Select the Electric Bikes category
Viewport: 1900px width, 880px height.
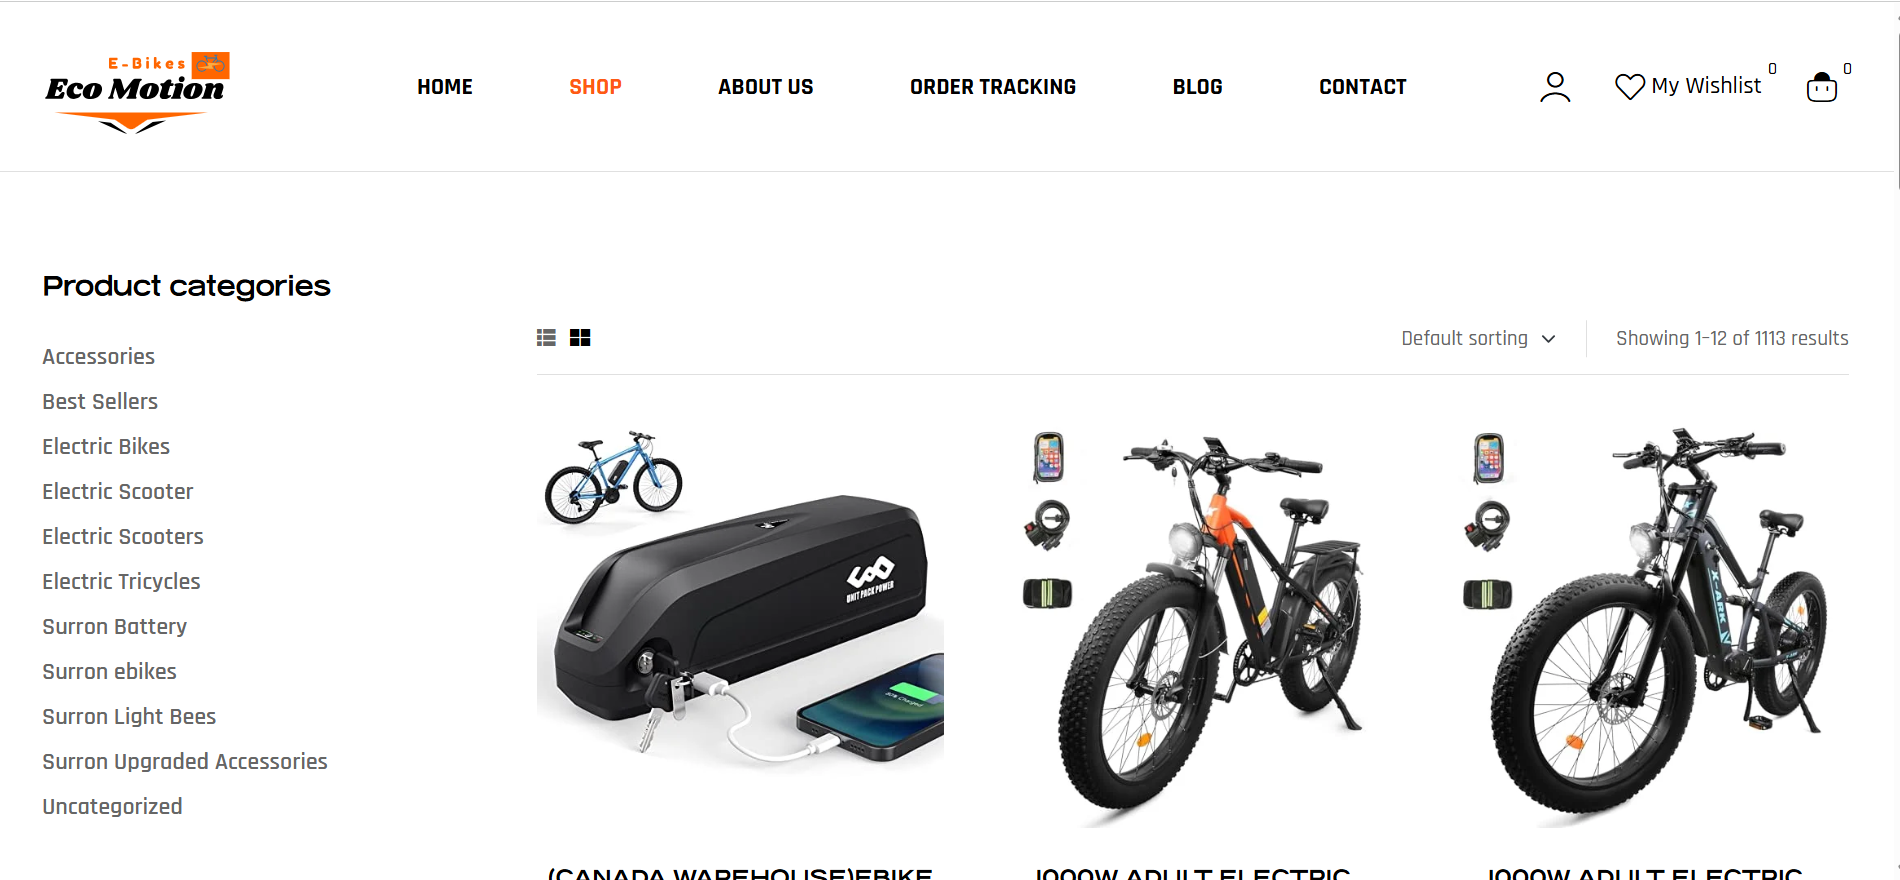point(106,446)
